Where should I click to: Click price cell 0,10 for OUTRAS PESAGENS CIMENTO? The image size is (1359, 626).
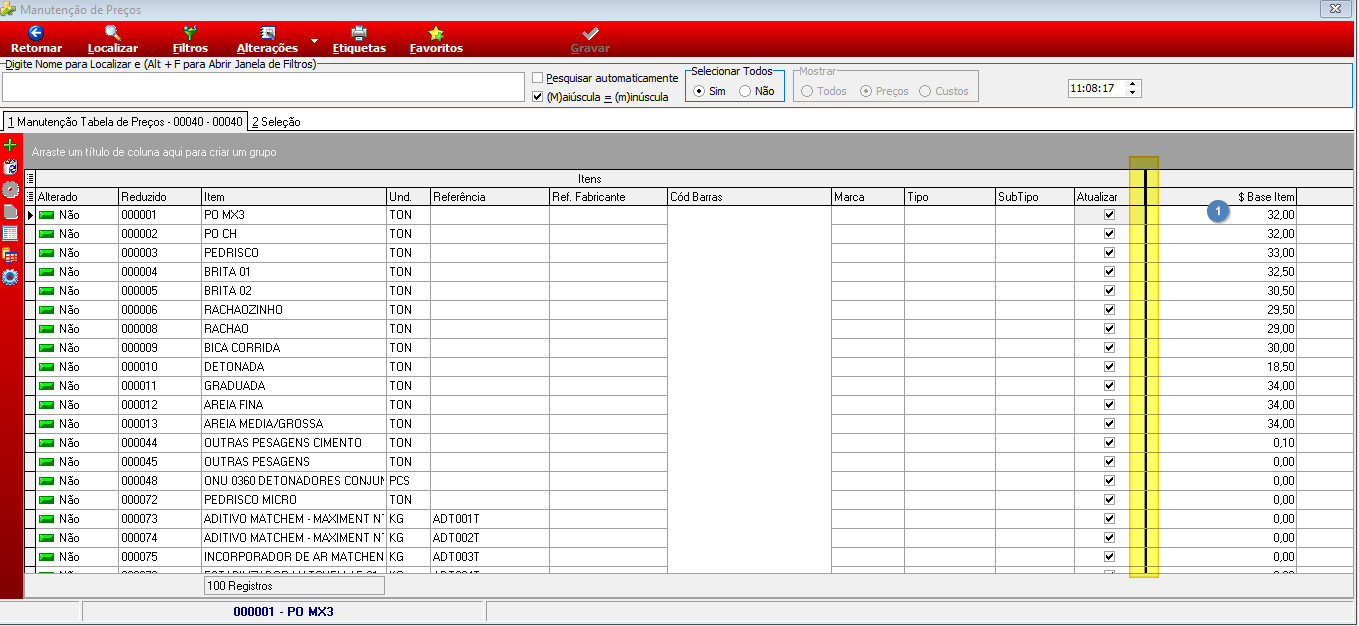[x=1228, y=443]
